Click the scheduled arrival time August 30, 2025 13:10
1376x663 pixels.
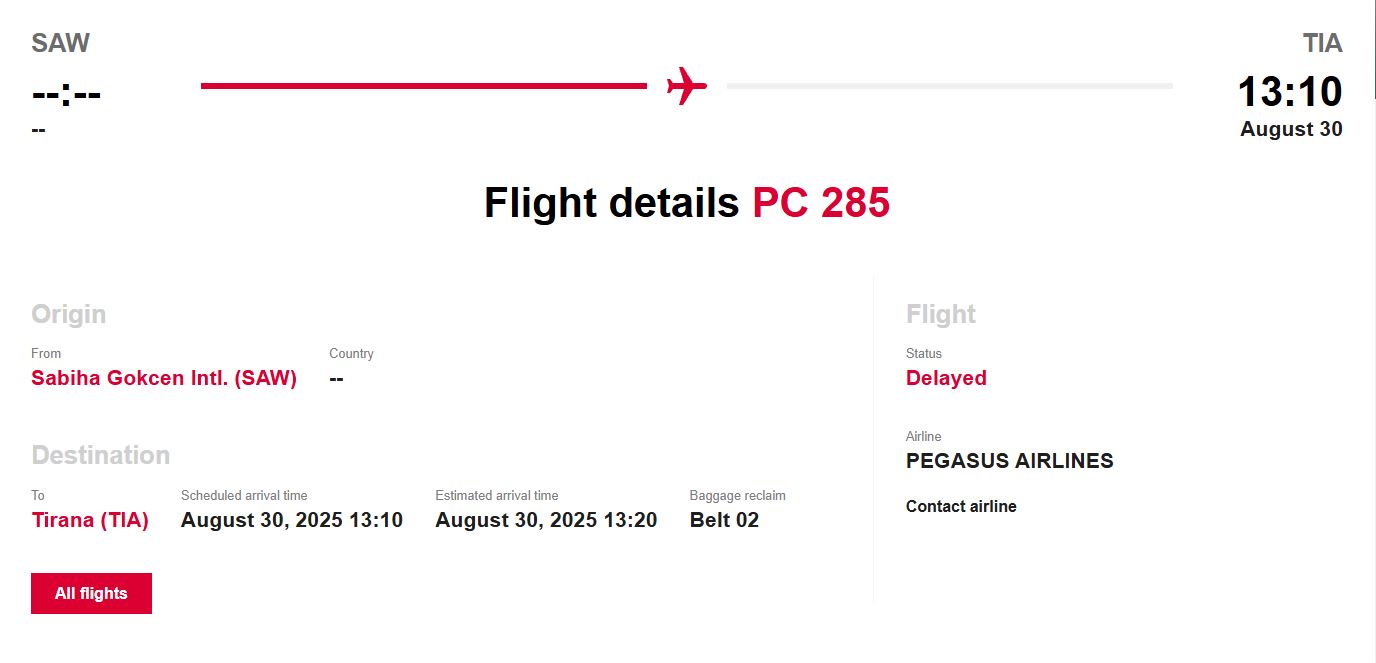tap(292, 520)
